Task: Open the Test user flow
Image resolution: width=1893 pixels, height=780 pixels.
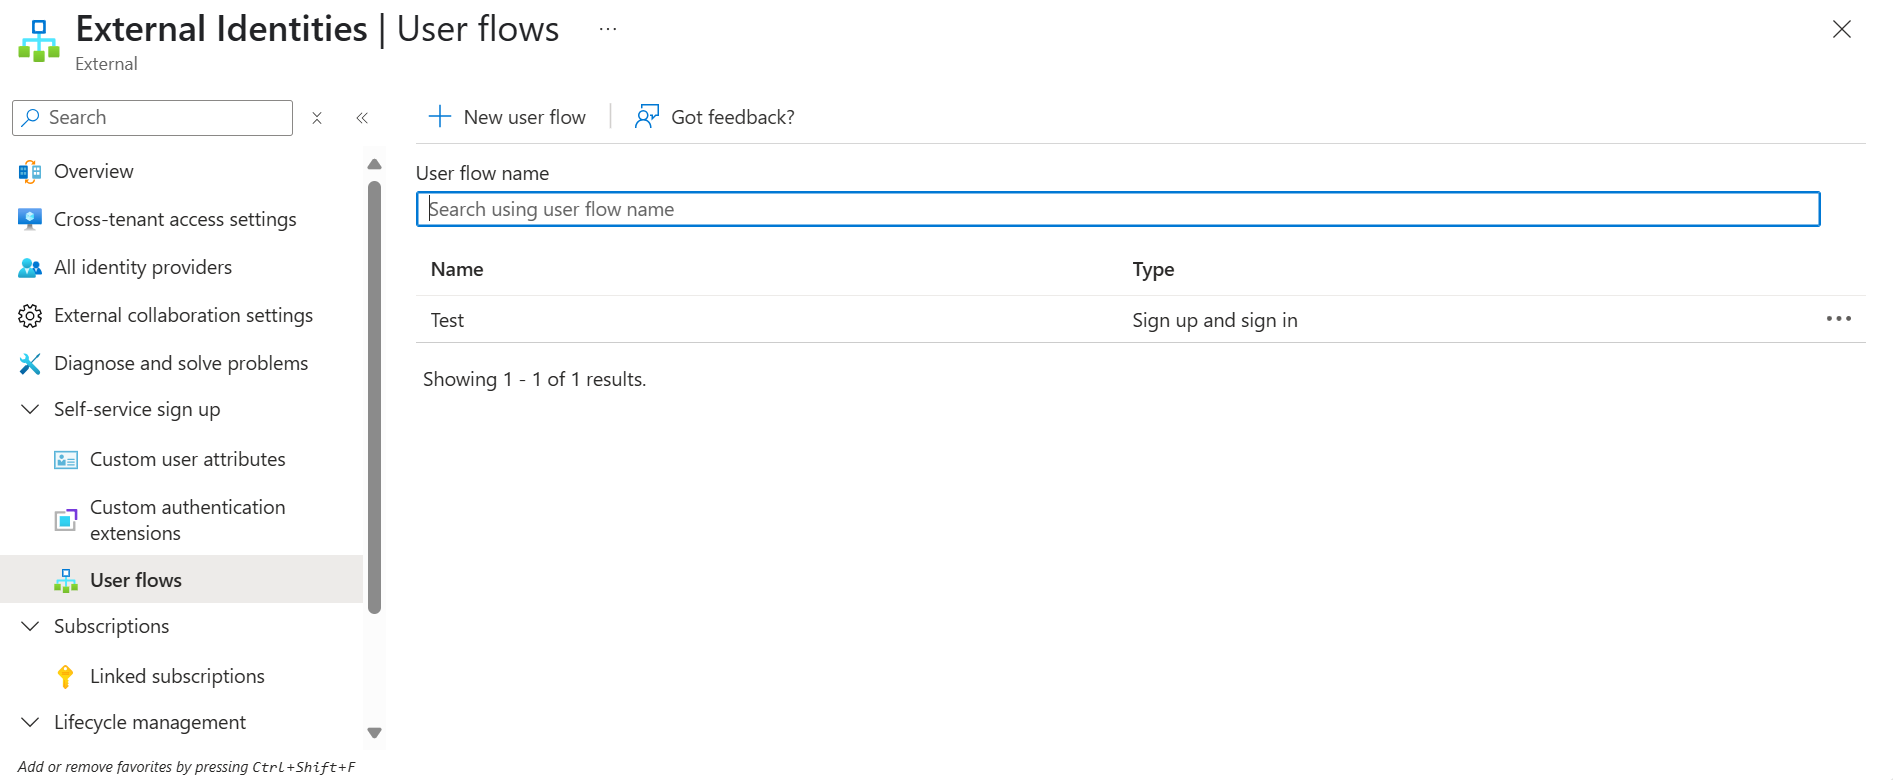Action: pos(448,320)
